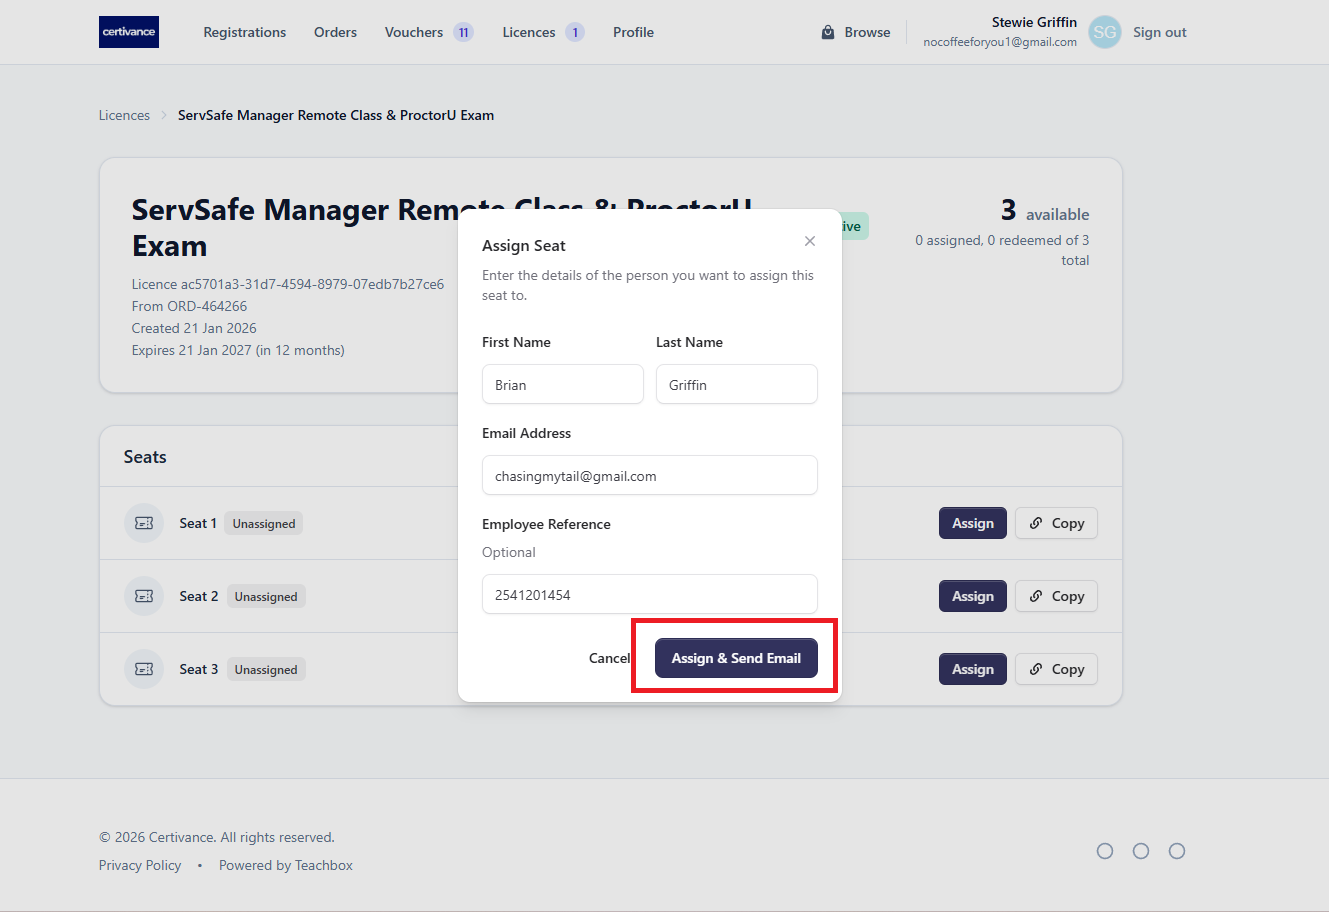Click the 3 available count
The image size is (1329, 912).
coord(1045,211)
